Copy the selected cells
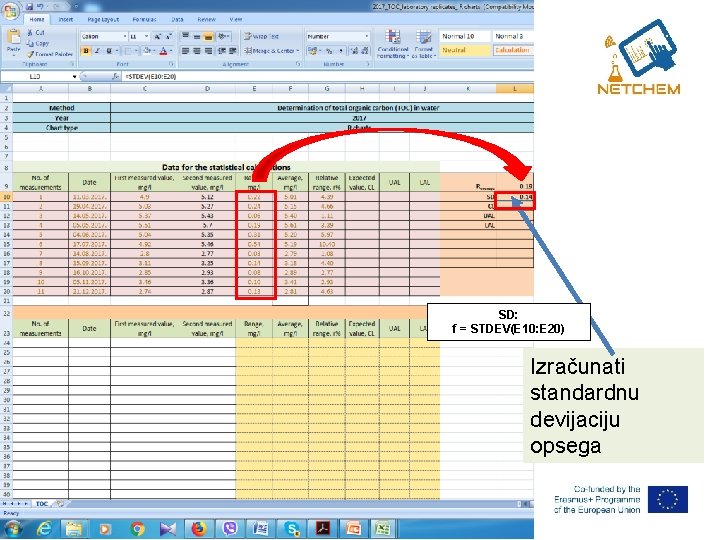 (x=38, y=43)
